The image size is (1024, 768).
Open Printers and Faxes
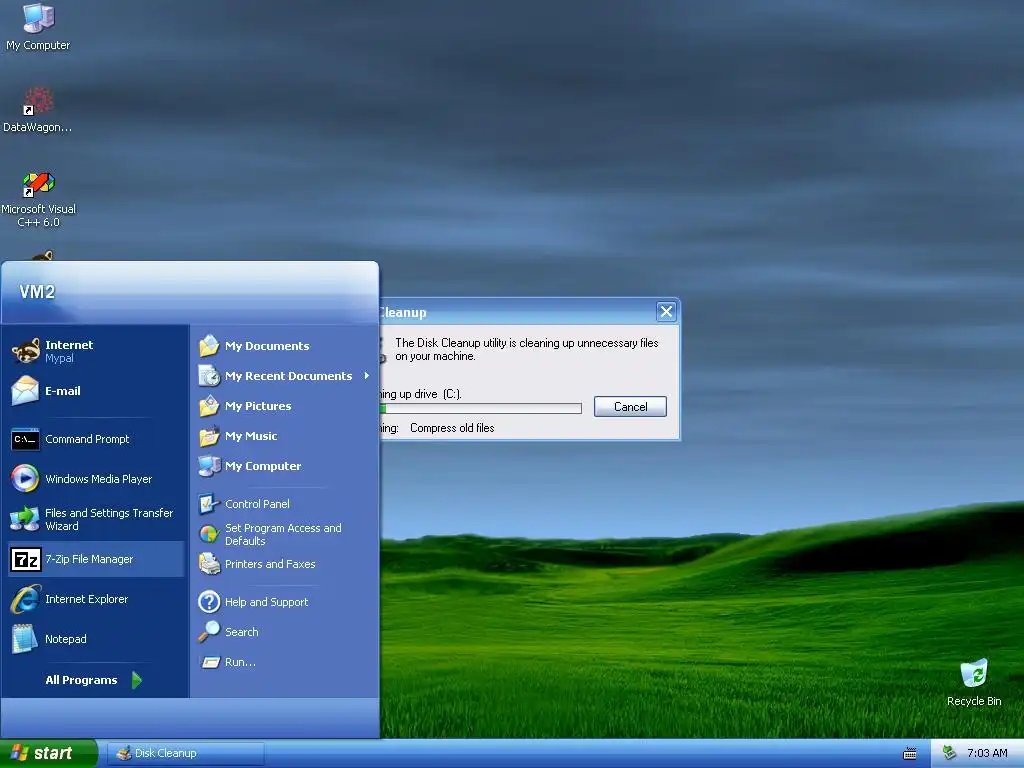coord(285,564)
